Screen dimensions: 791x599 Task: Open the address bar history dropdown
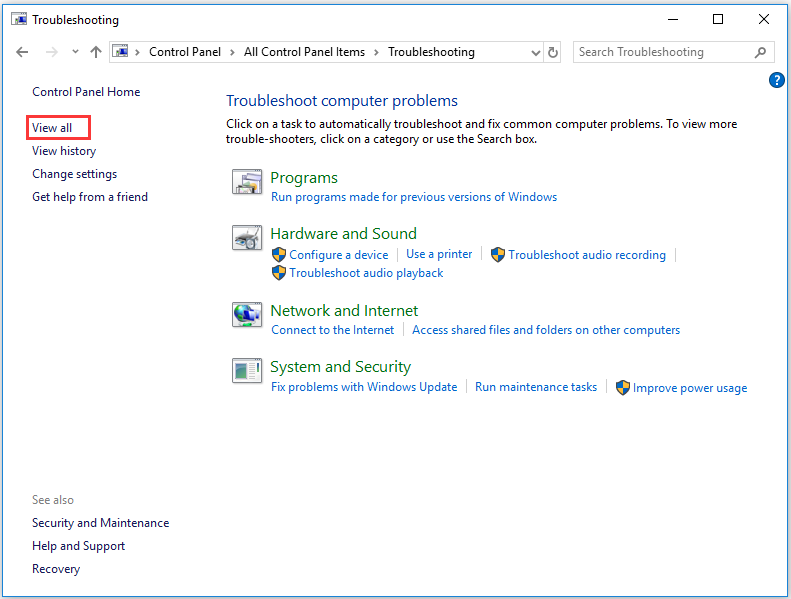(536, 52)
